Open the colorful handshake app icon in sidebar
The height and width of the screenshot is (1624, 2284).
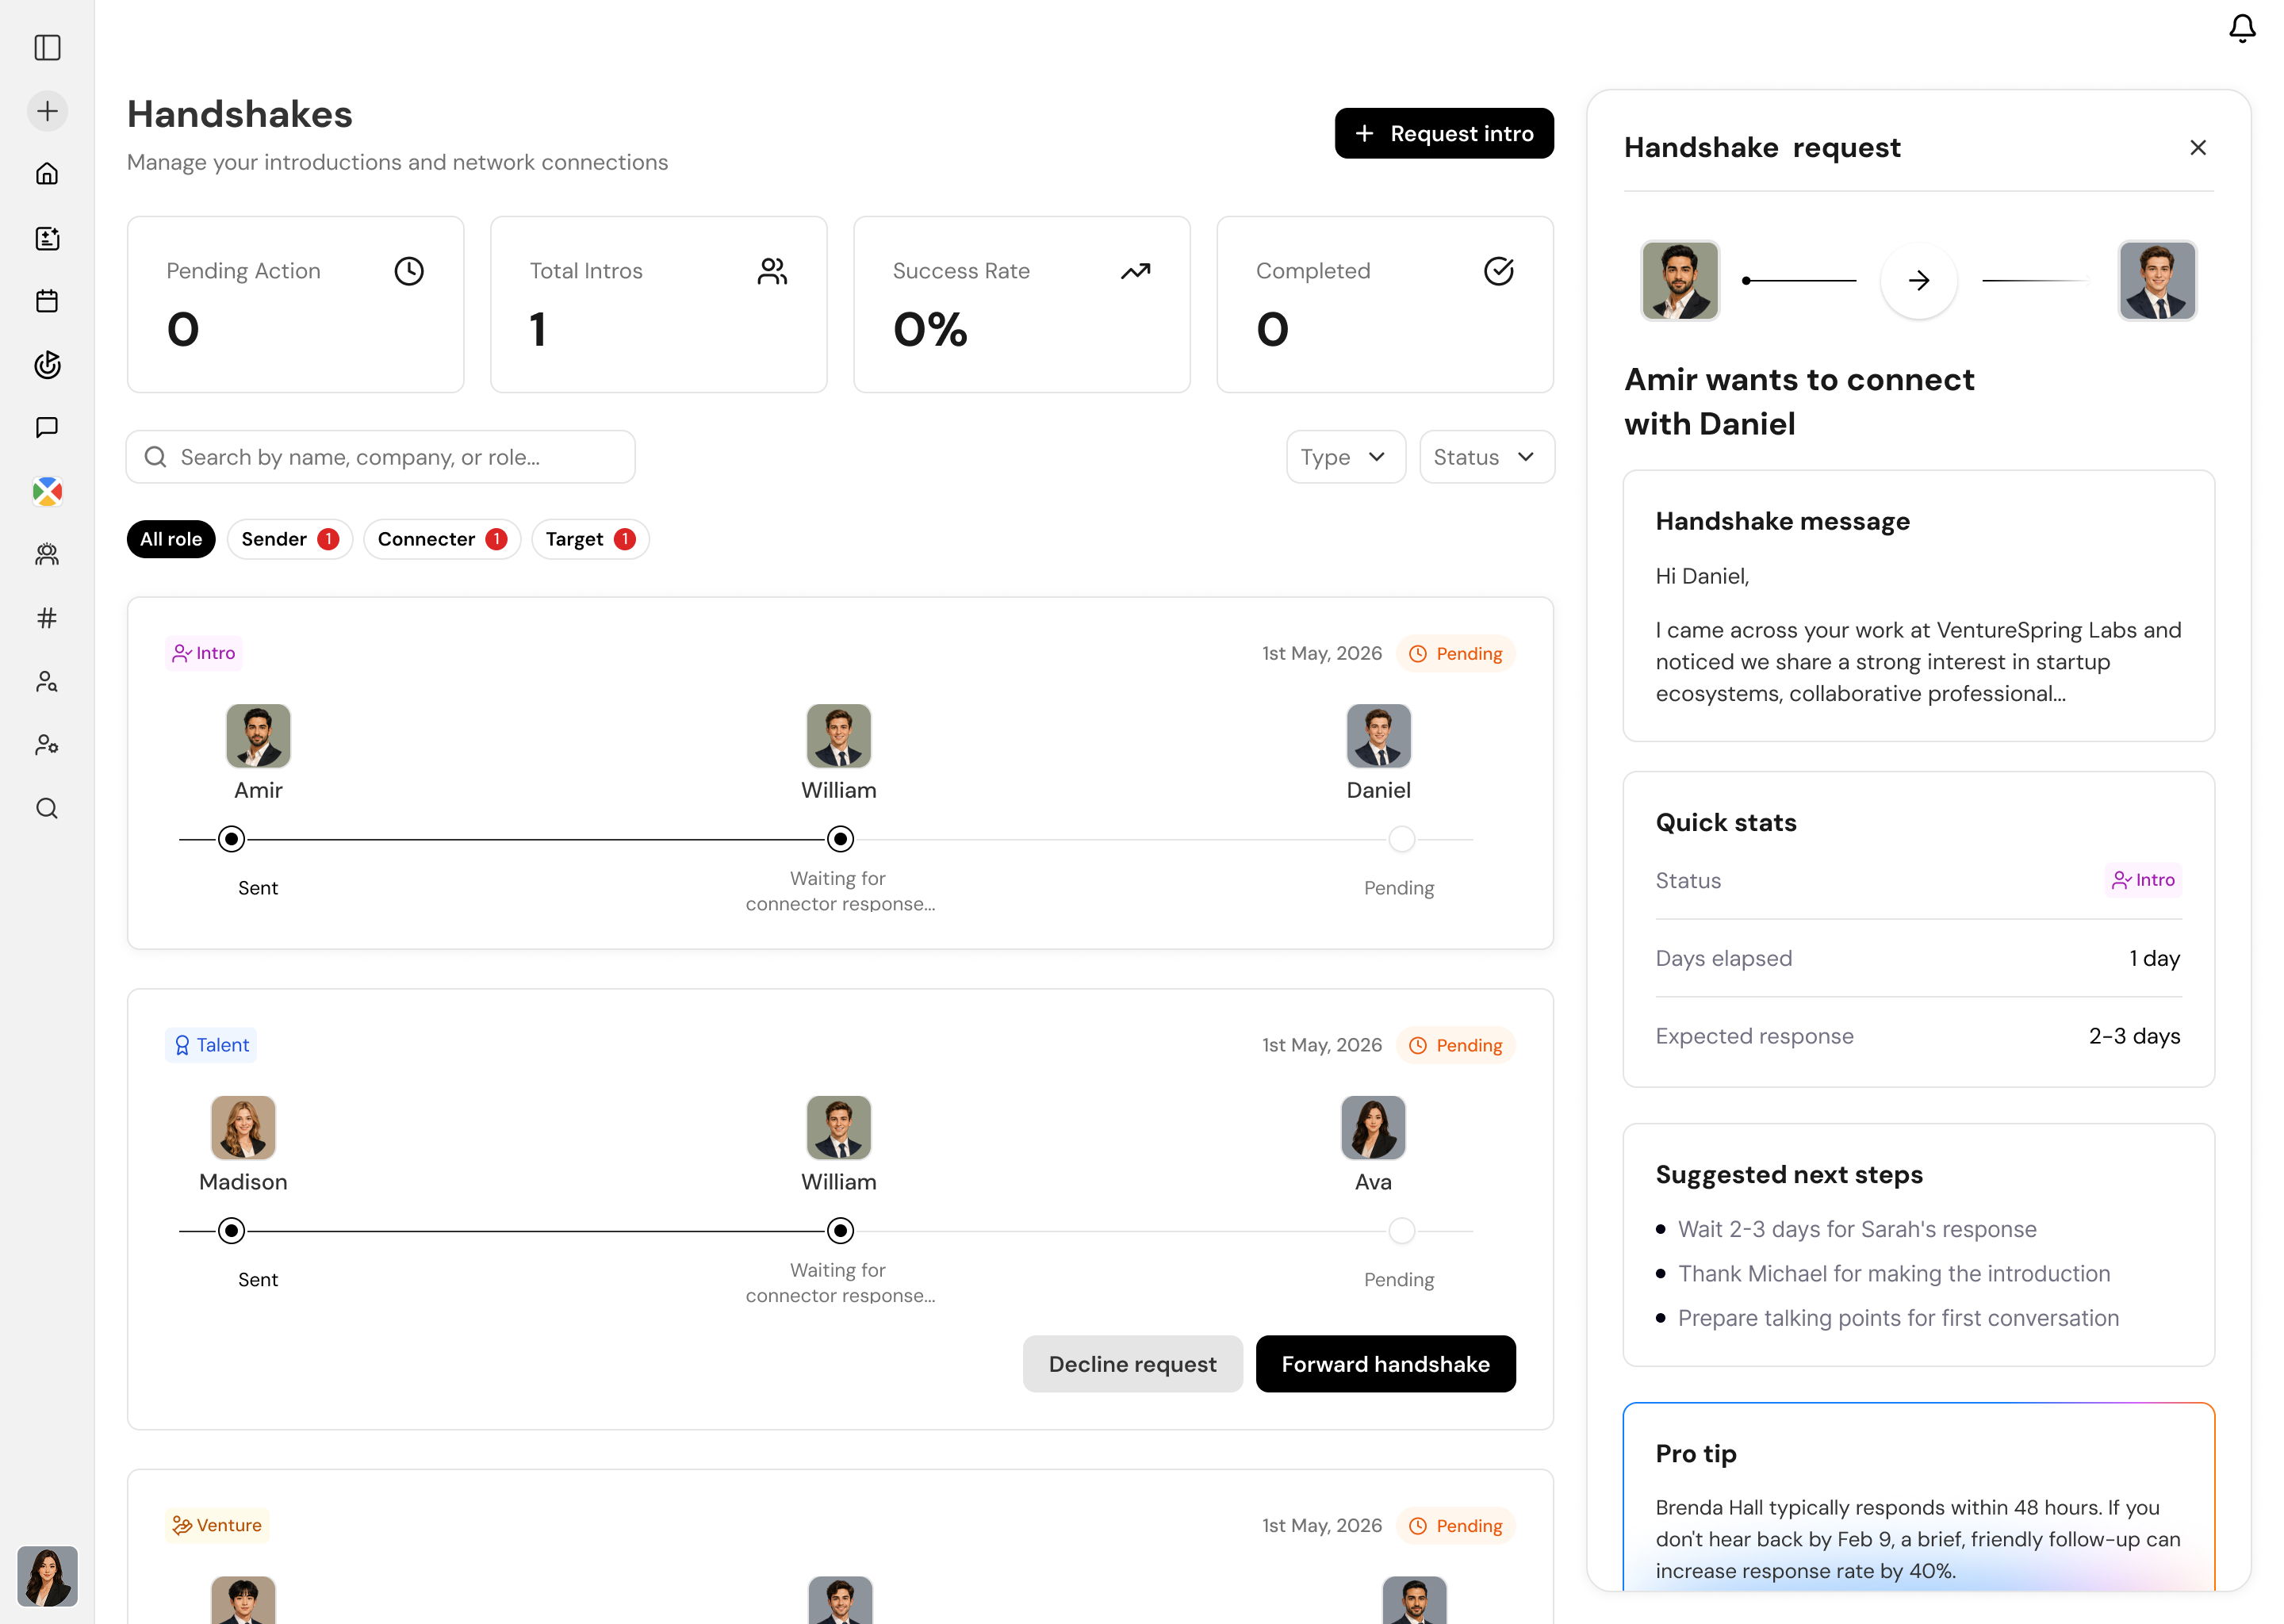point(47,491)
